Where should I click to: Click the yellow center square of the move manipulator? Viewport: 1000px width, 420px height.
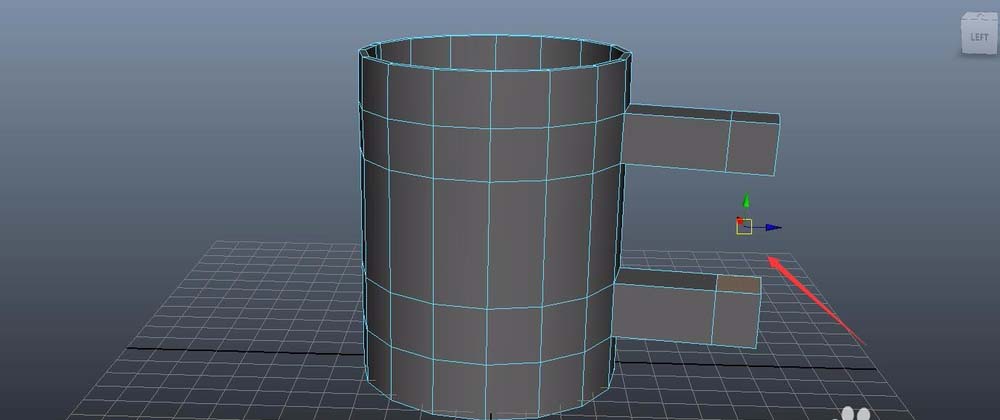click(x=744, y=227)
